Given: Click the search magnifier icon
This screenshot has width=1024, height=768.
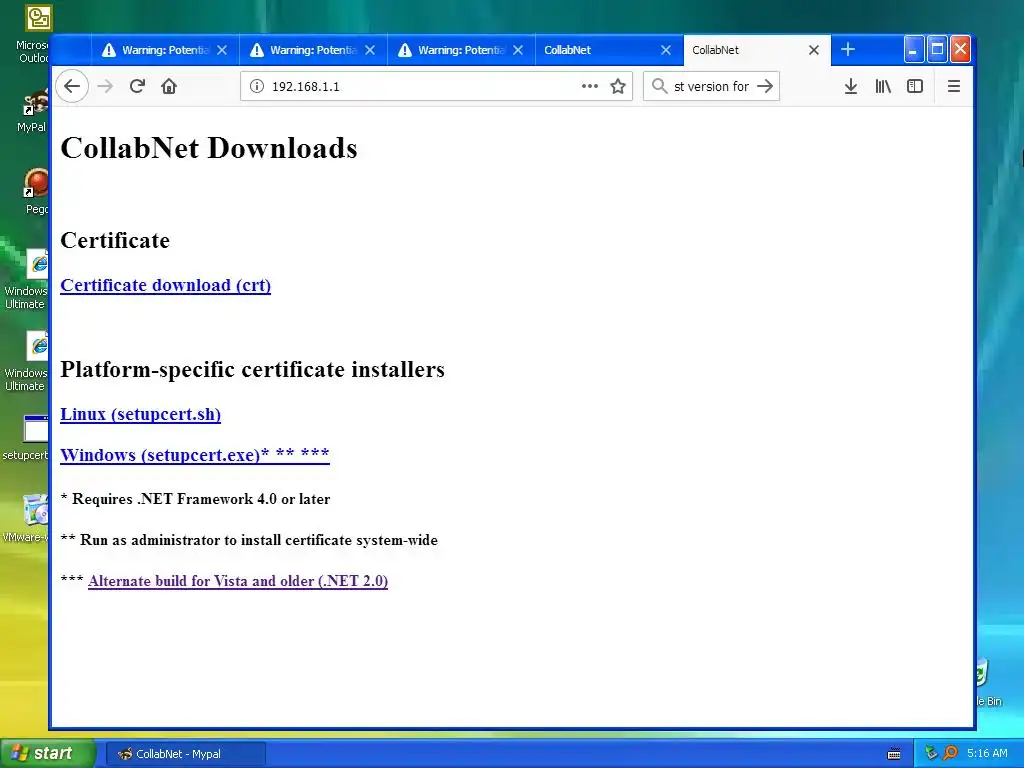Looking at the screenshot, I should (660, 86).
